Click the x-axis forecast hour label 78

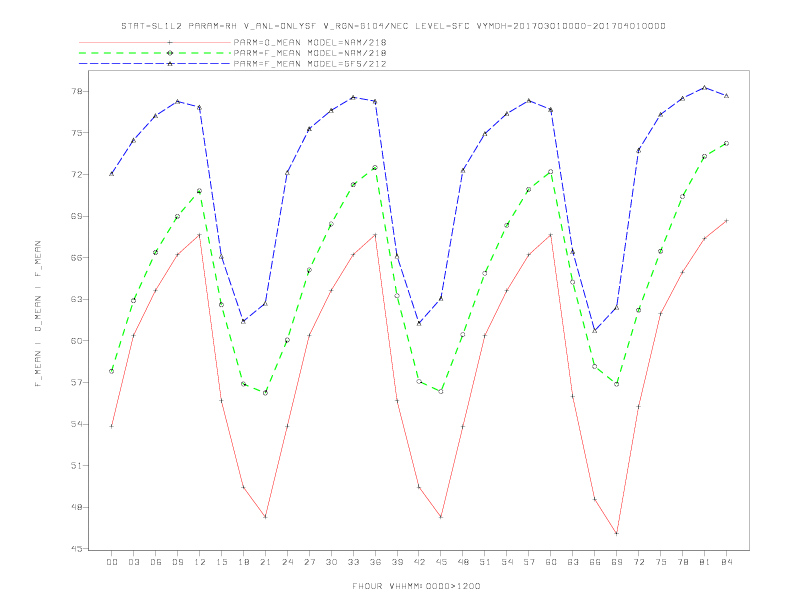[x=683, y=562]
